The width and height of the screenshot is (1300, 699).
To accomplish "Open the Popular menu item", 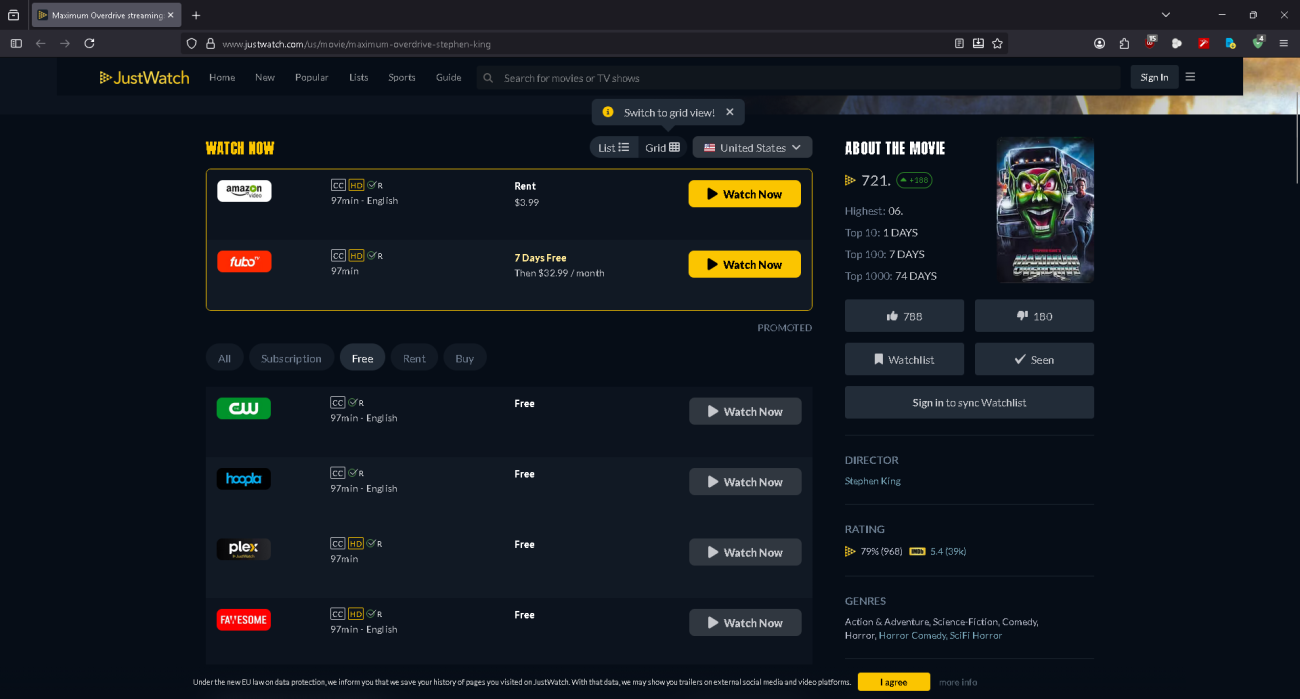I will tap(311, 78).
